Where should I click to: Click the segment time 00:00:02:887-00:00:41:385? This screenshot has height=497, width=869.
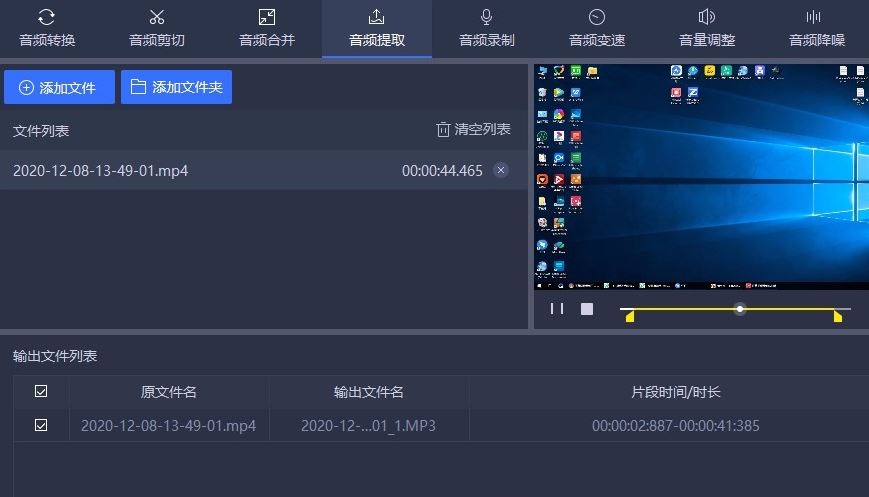tap(676, 426)
